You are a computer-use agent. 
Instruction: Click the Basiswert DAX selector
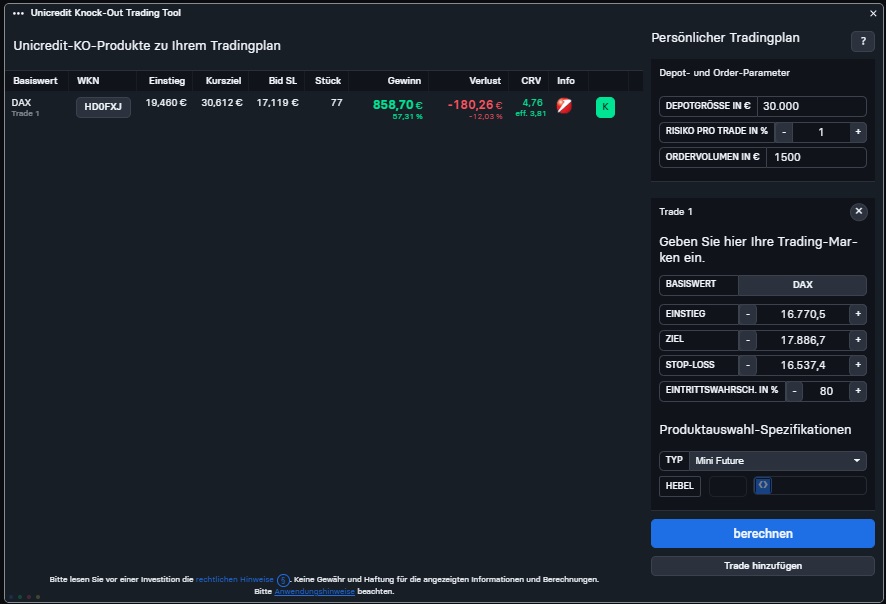(x=802, y=285)
